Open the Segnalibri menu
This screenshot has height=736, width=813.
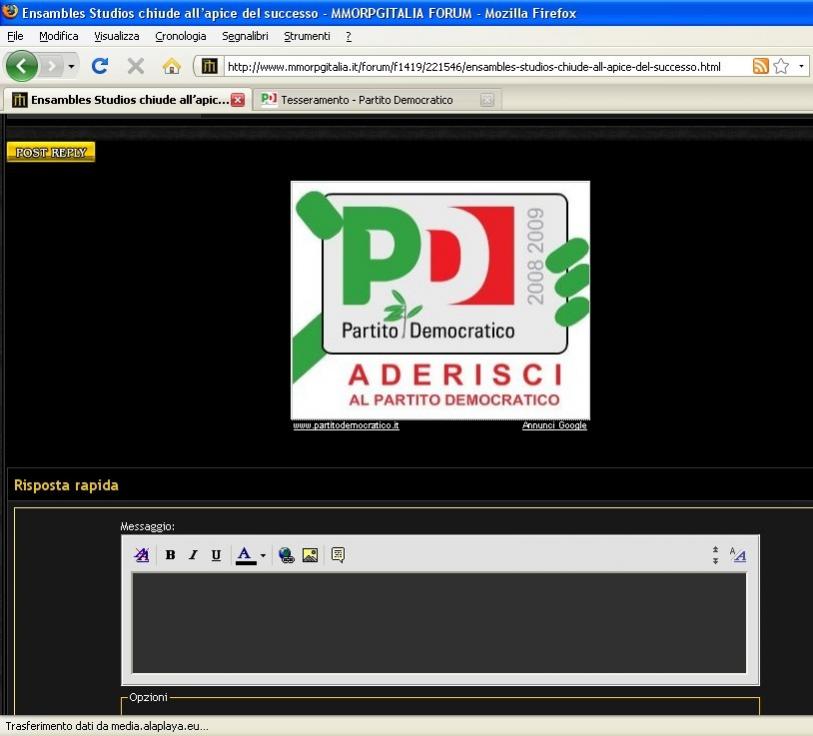[245, 36]
